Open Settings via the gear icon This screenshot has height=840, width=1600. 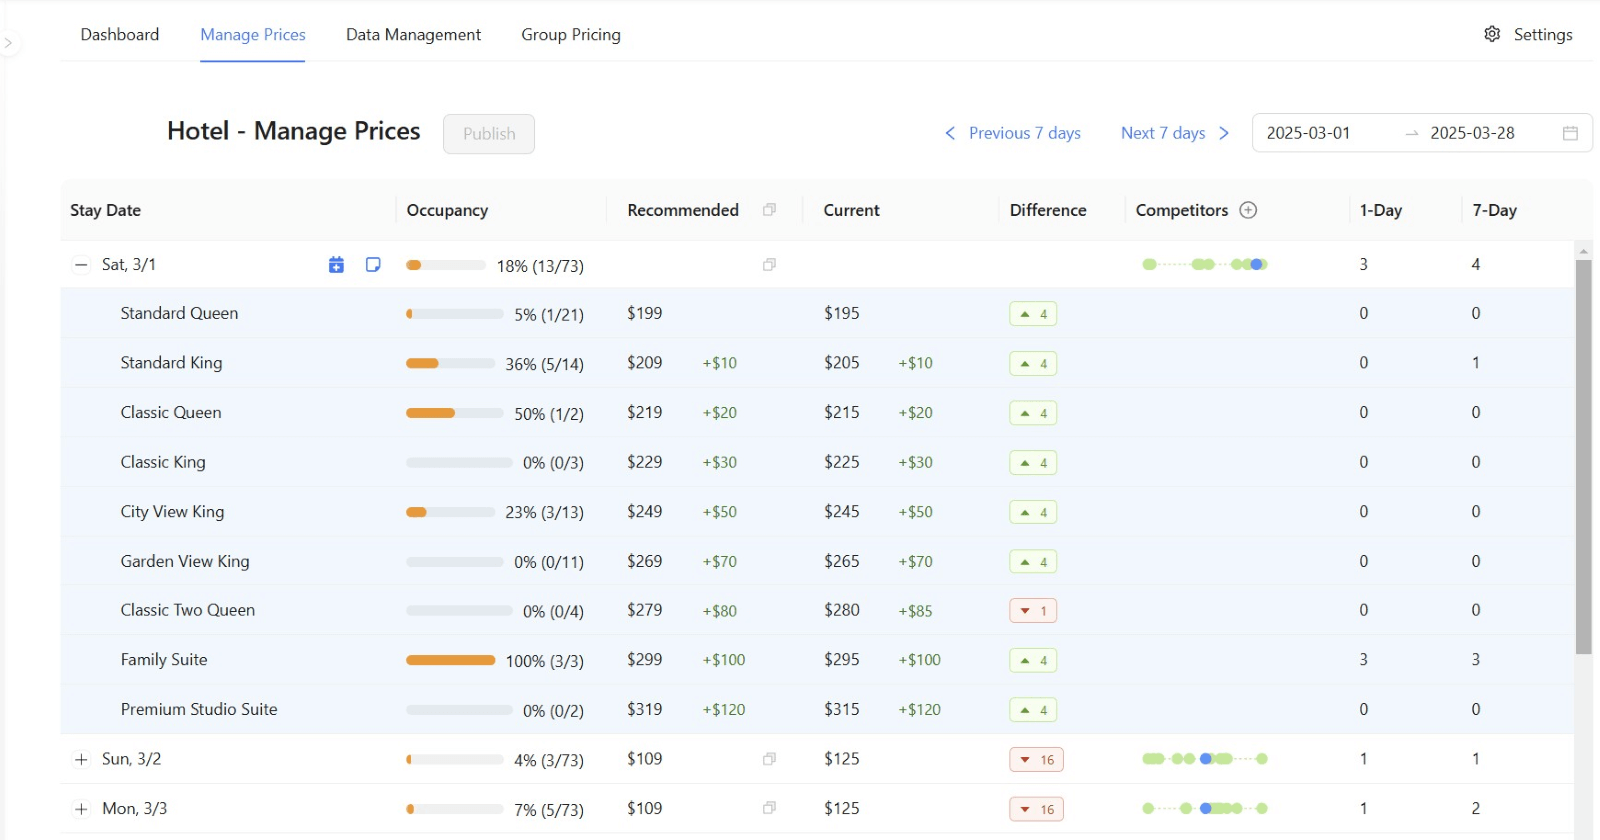(1492, 34)
